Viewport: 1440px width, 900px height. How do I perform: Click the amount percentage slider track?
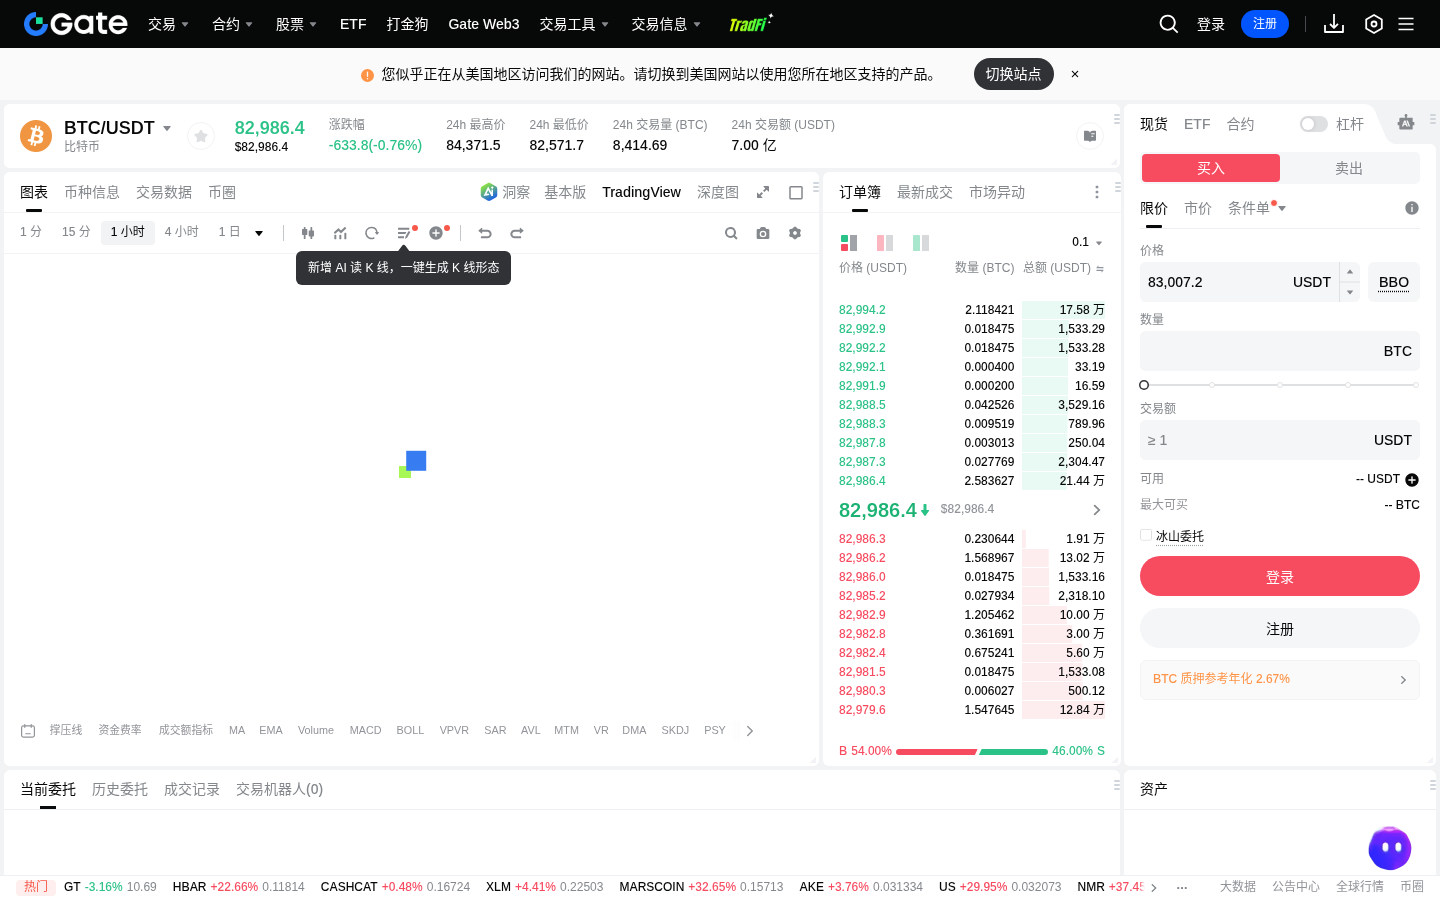(1280, 385)
